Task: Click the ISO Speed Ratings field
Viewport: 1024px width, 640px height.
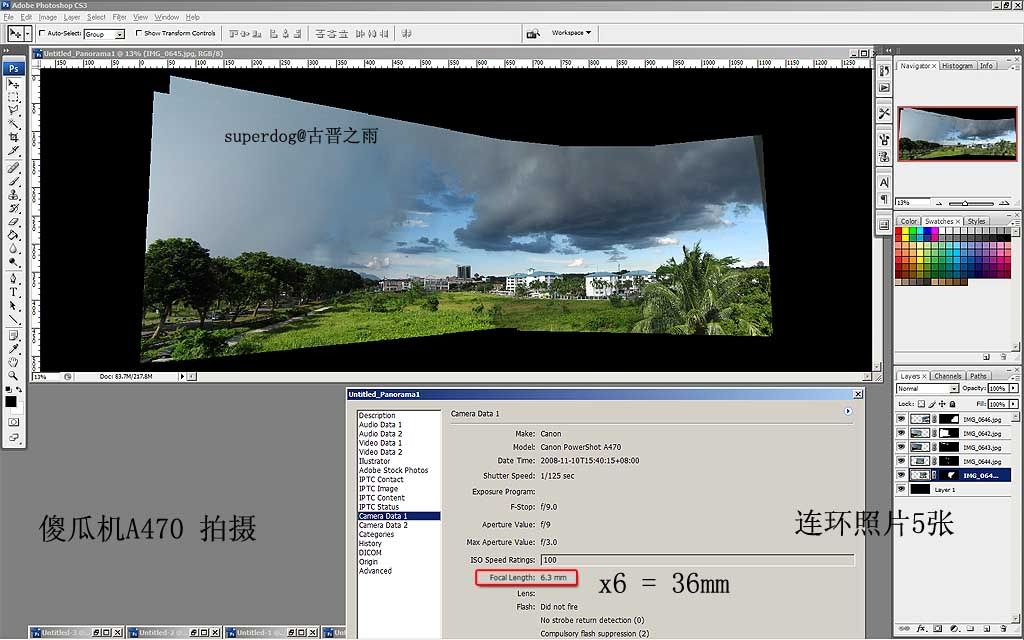Action: click(x=697, y=560)
